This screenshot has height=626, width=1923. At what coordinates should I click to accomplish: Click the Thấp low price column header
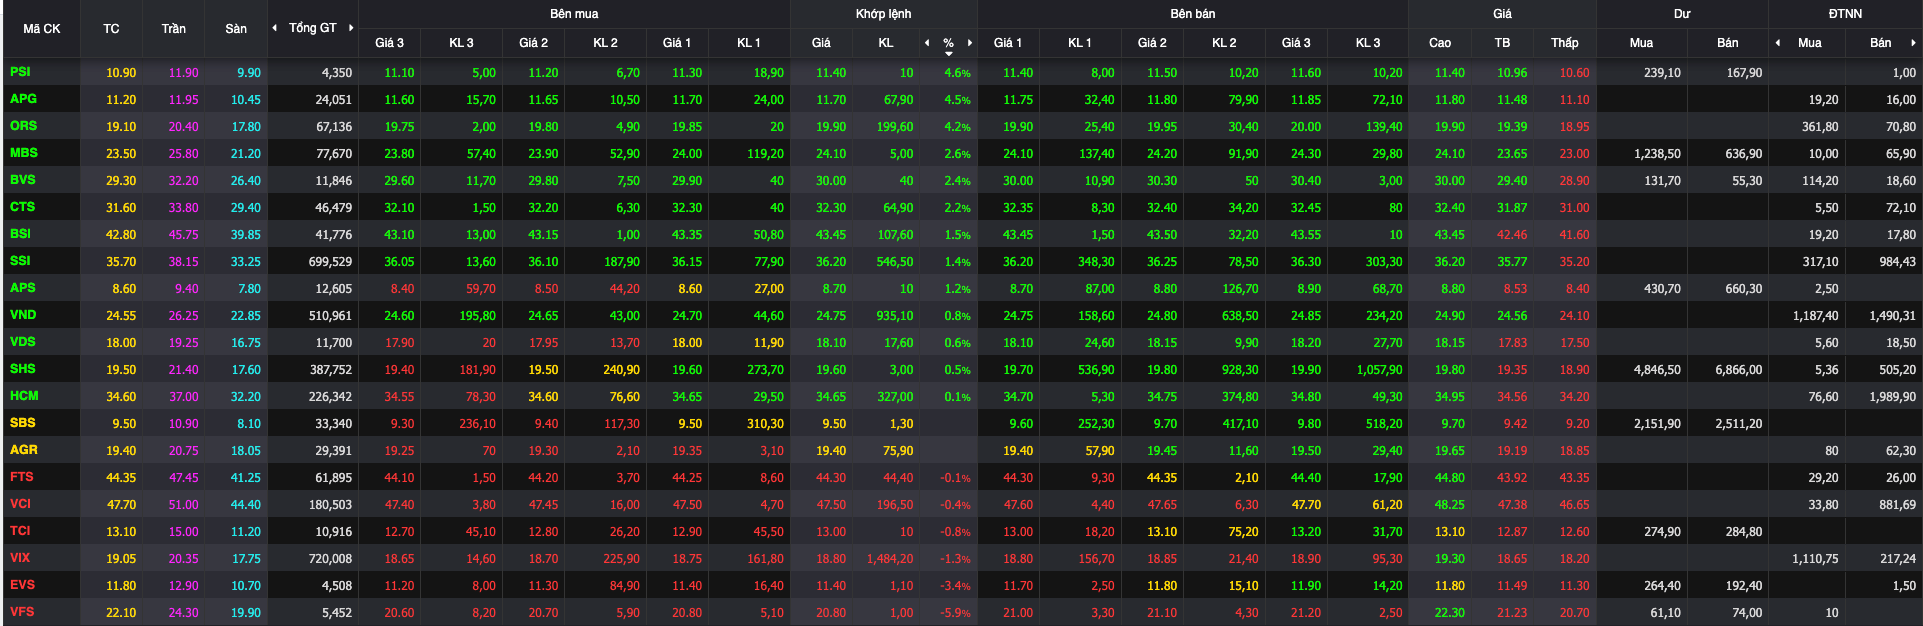coord(1565,43)
